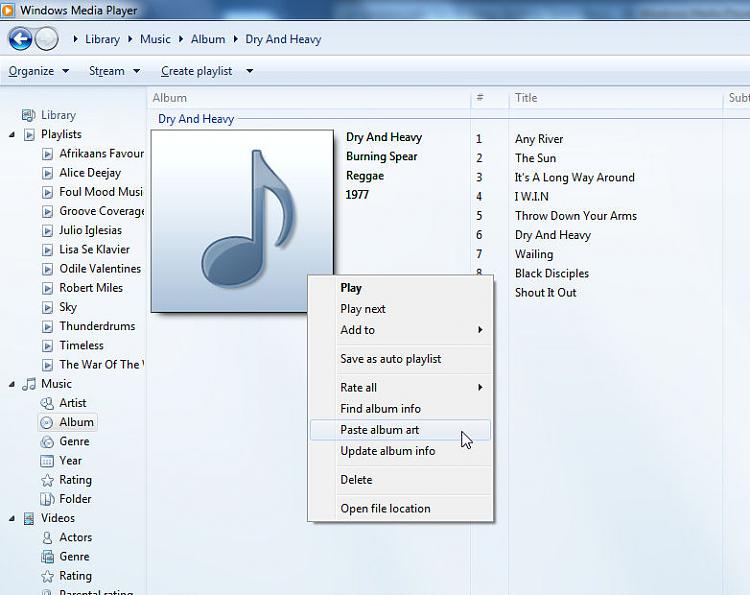
Task: Click the Library icon in the sidebar
Action: (x=29, y=115)
